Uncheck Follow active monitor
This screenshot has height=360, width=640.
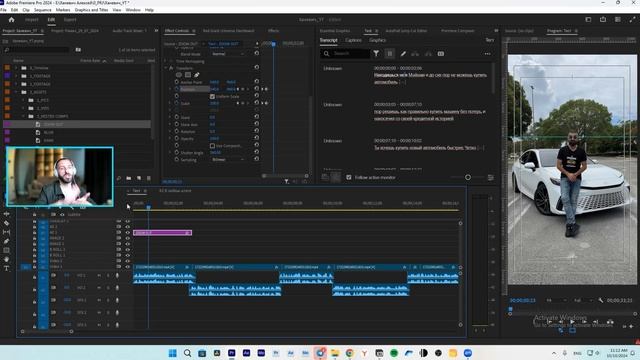click(349, 177)
